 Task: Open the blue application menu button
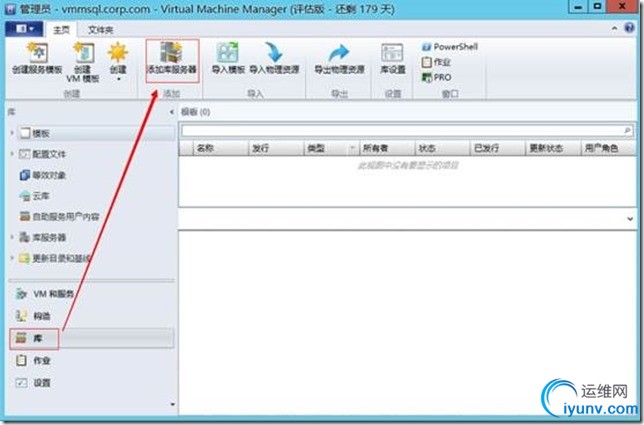(24, 28)
